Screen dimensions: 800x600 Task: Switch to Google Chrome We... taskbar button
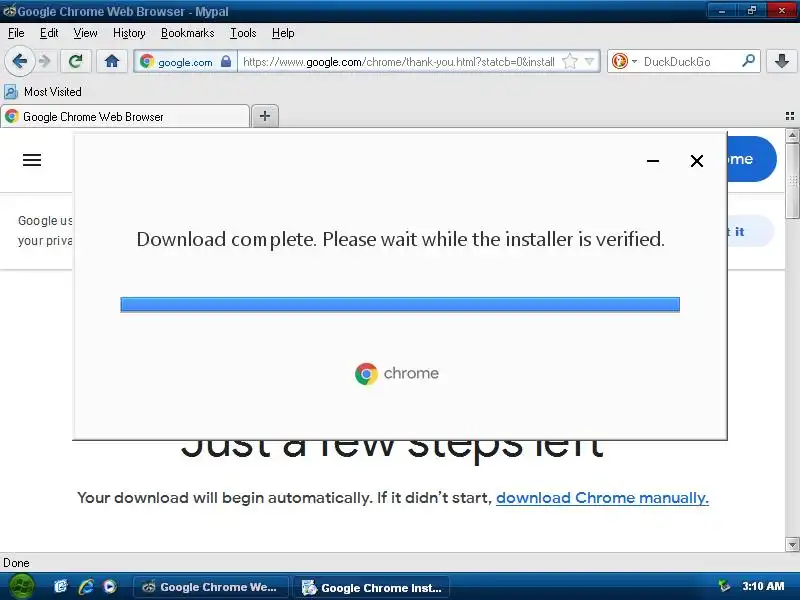pyautogui.click(x=211, y=587)
